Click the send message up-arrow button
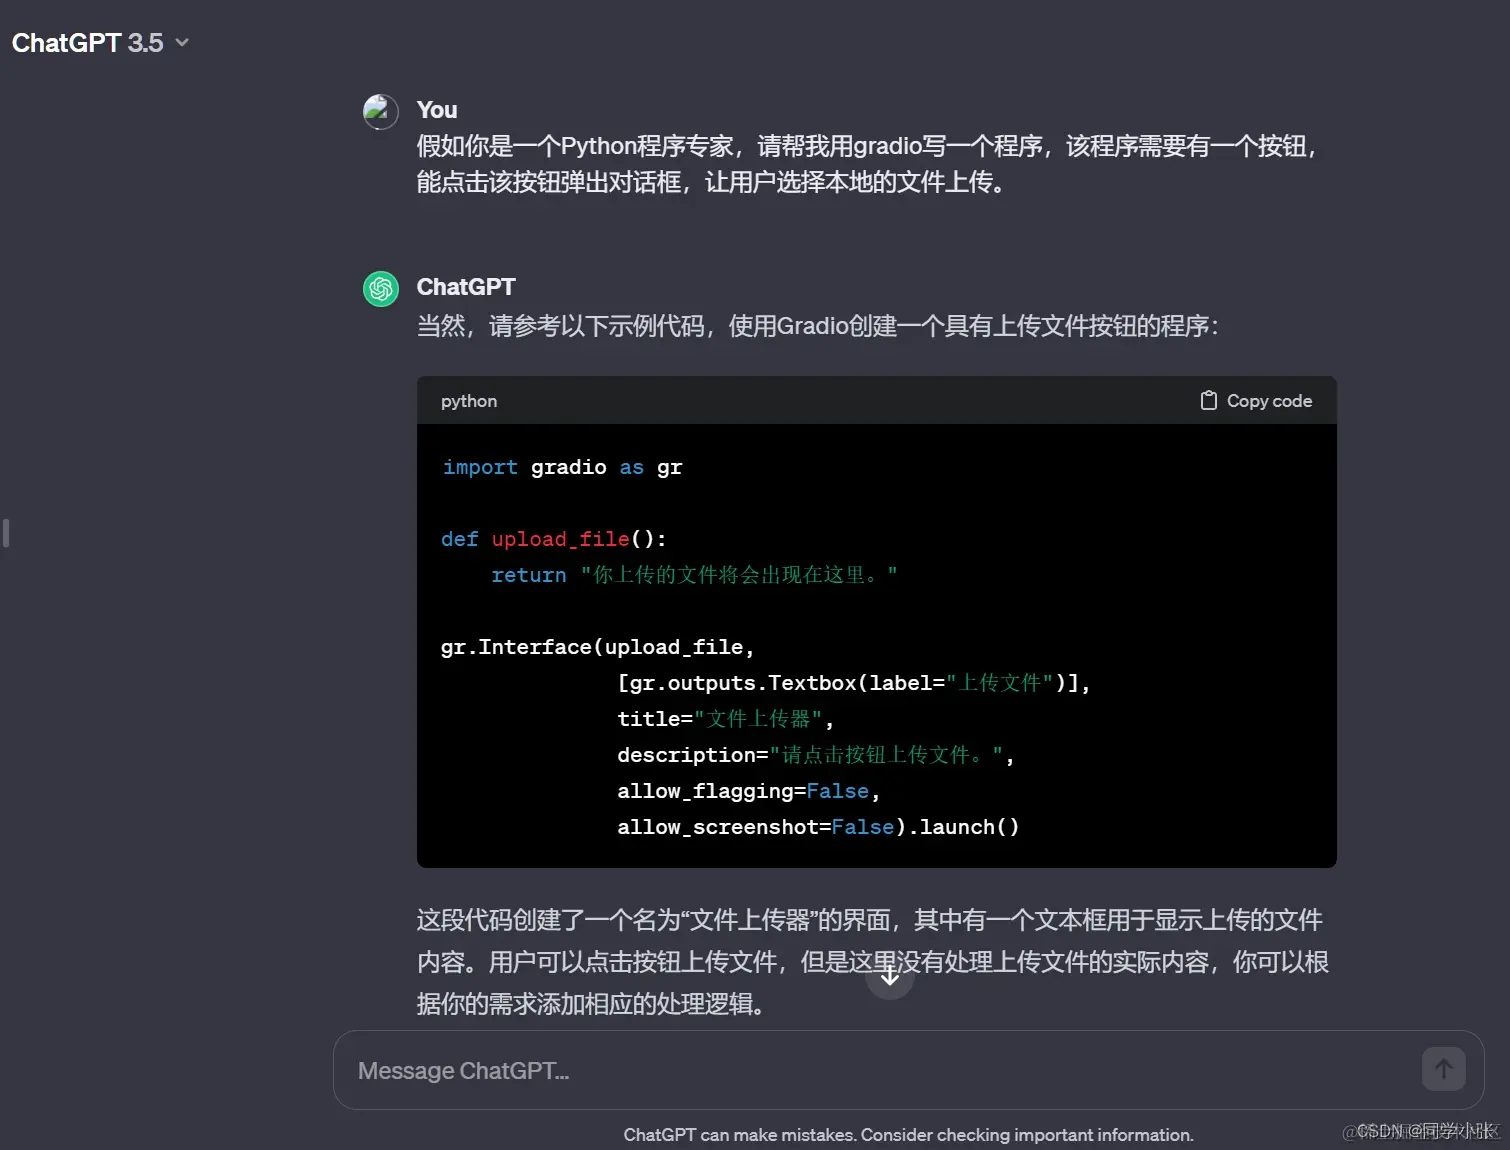 coord(1444,1069)
